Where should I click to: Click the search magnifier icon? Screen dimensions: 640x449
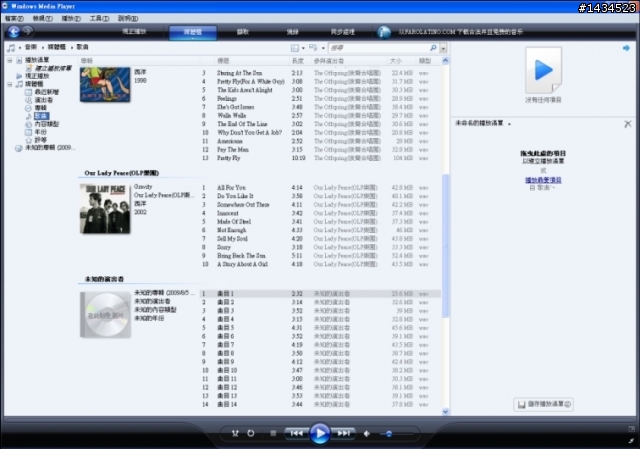433,48
